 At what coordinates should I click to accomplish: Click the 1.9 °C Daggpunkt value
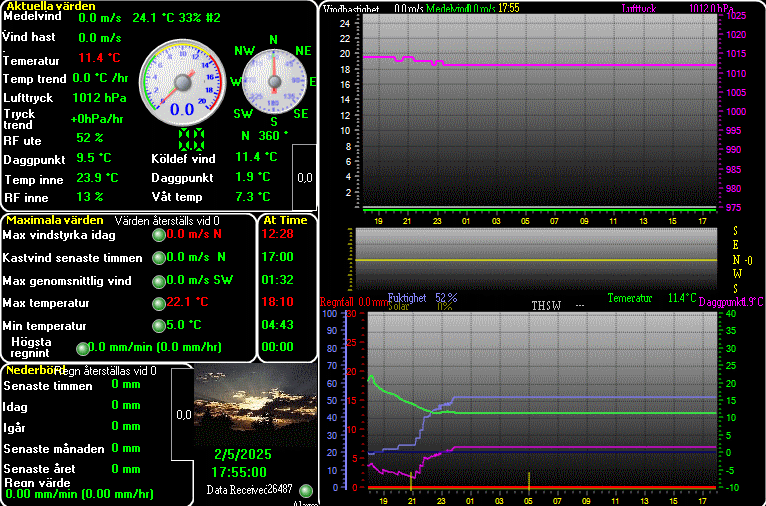tap(253, 176)
